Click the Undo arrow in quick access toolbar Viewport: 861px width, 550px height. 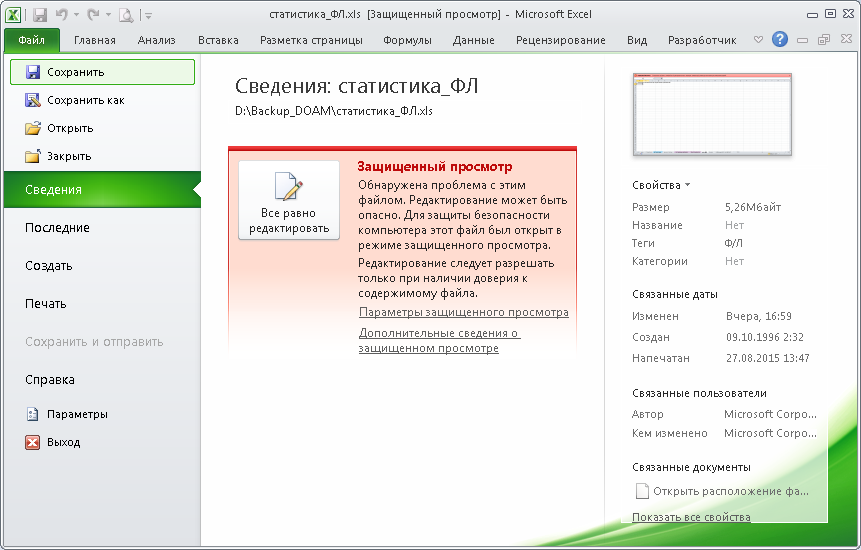62,15
